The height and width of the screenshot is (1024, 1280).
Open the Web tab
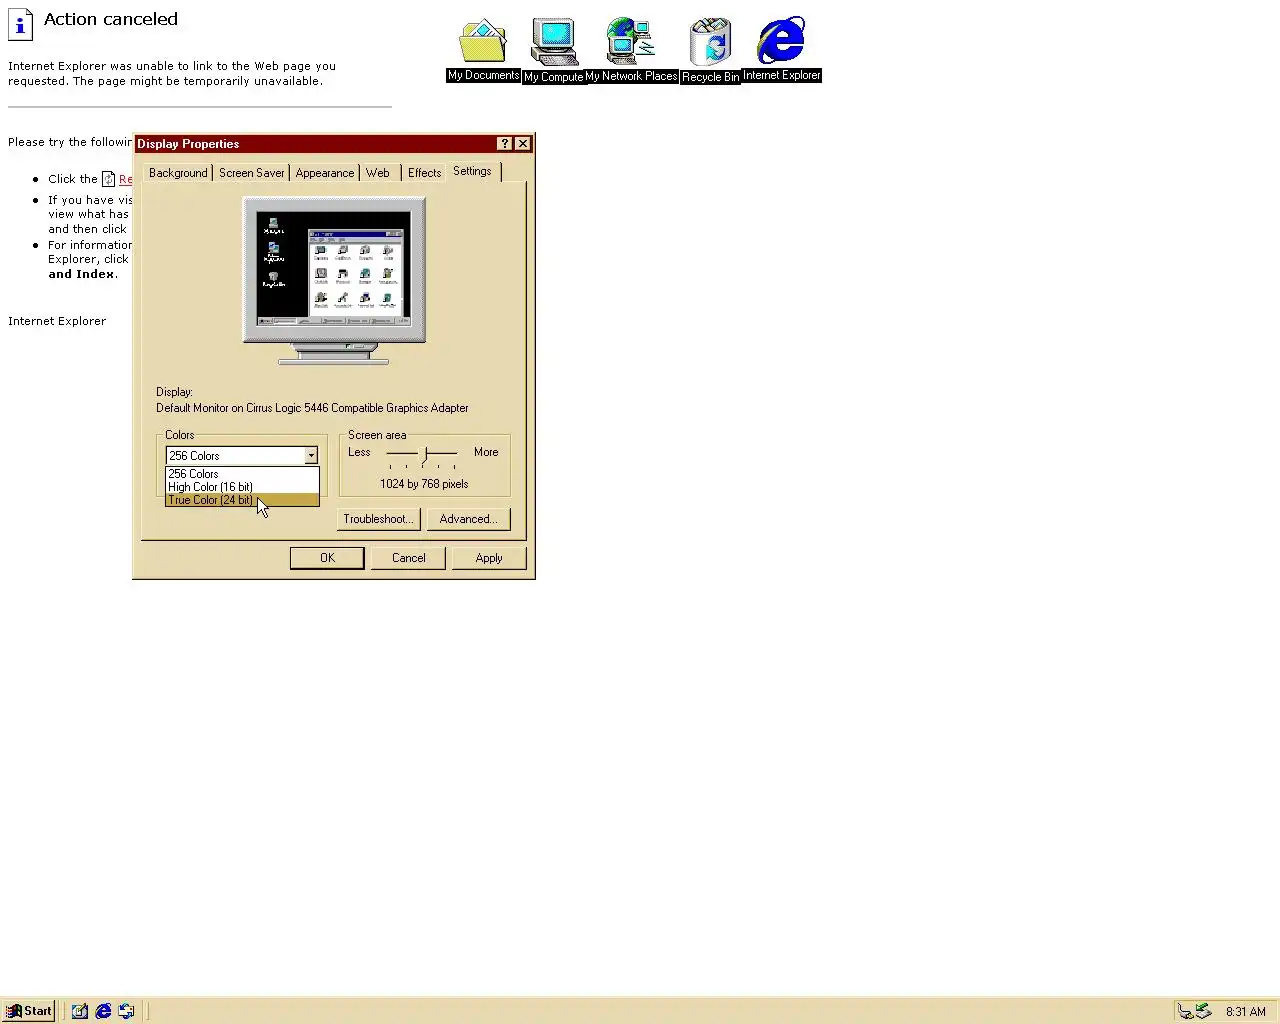pos(378,173)
